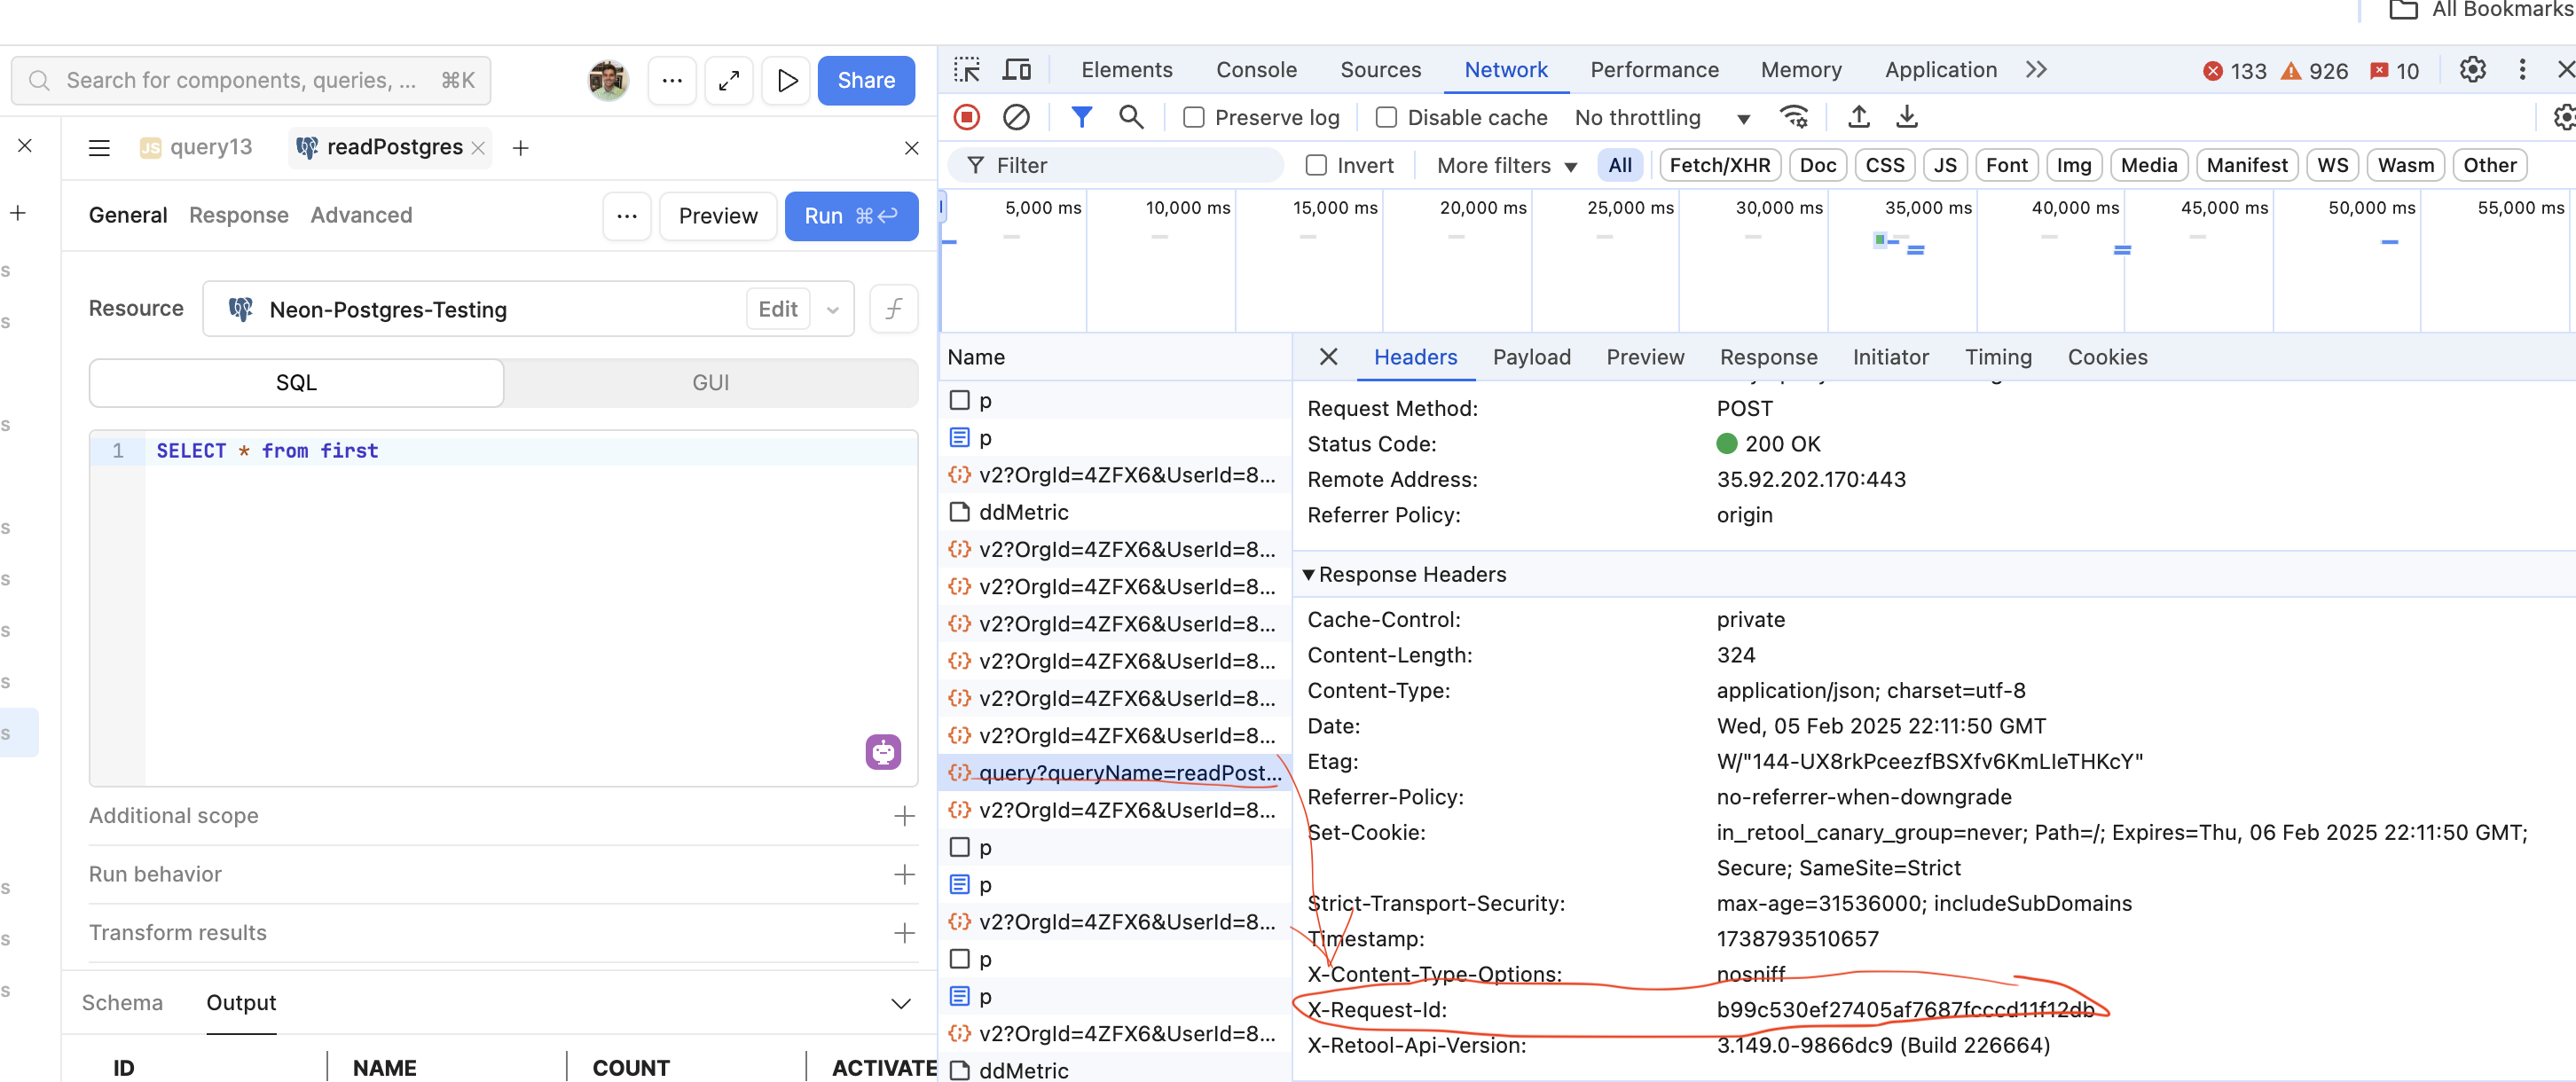Open the Retool AI assistant icon in editor
The height and width of the screenshot is (1082, 2576).
click(x=883, y=751)
